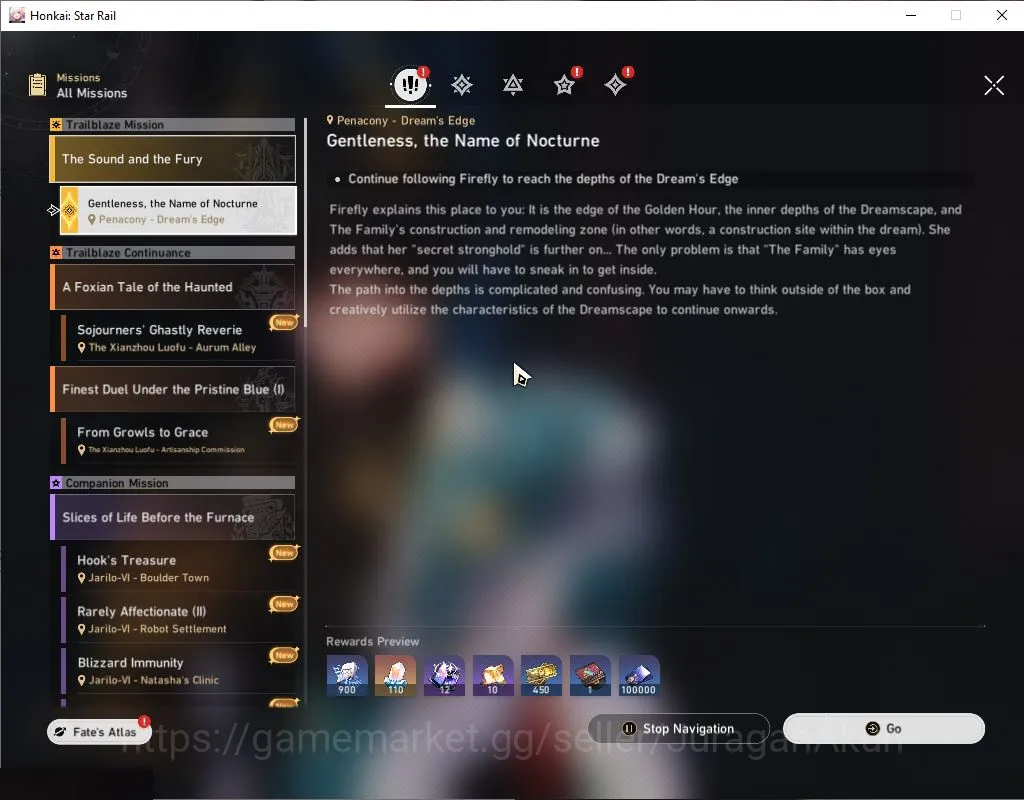Click the Rewards Preview label
1024x800 pixels.
[372, 641]
